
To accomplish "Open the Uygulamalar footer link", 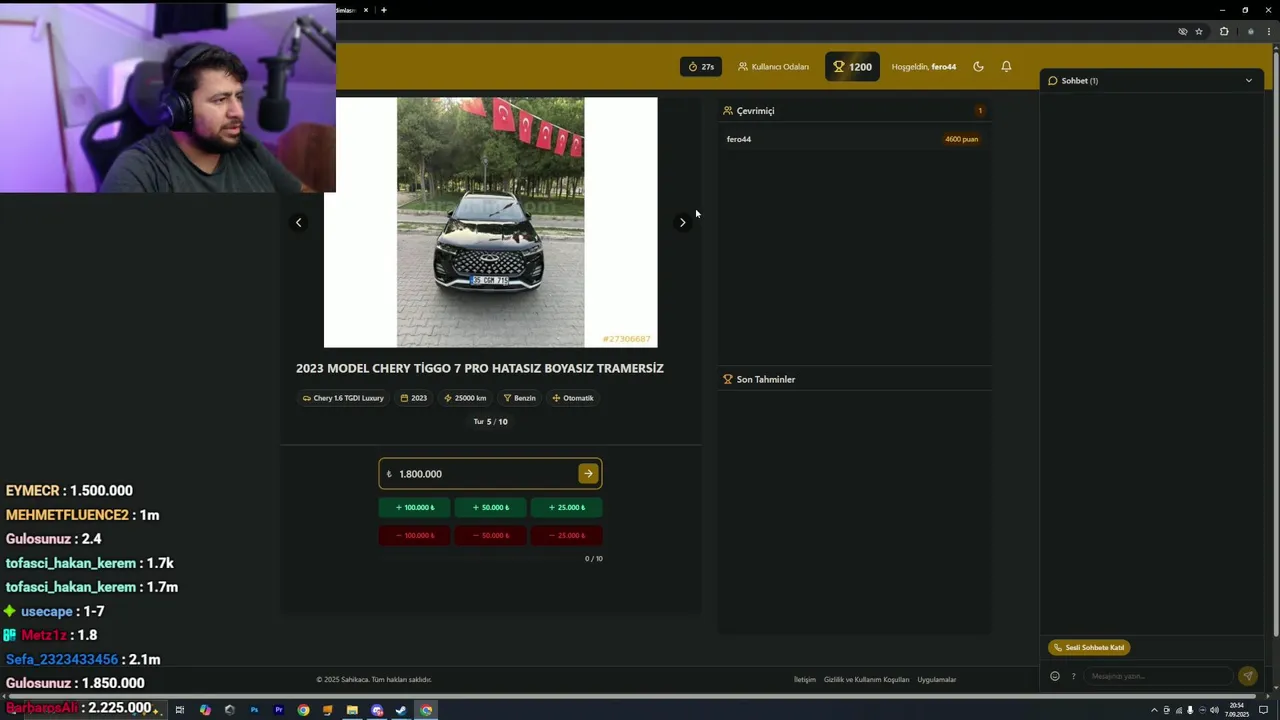I will tap(937, 680).
